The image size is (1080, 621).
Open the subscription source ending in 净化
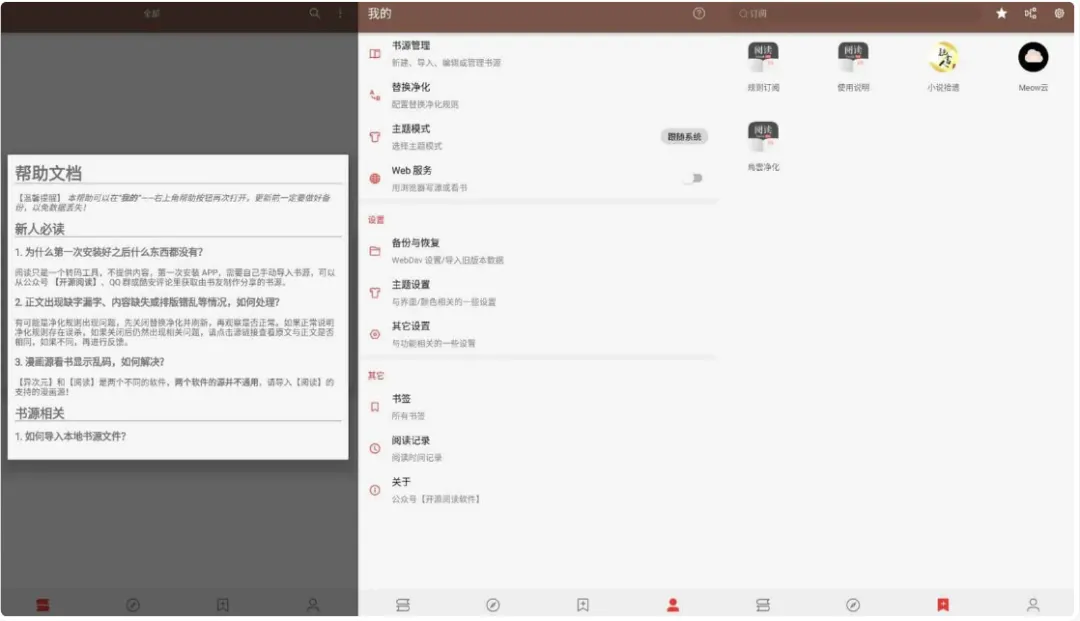tap(763, 145)
